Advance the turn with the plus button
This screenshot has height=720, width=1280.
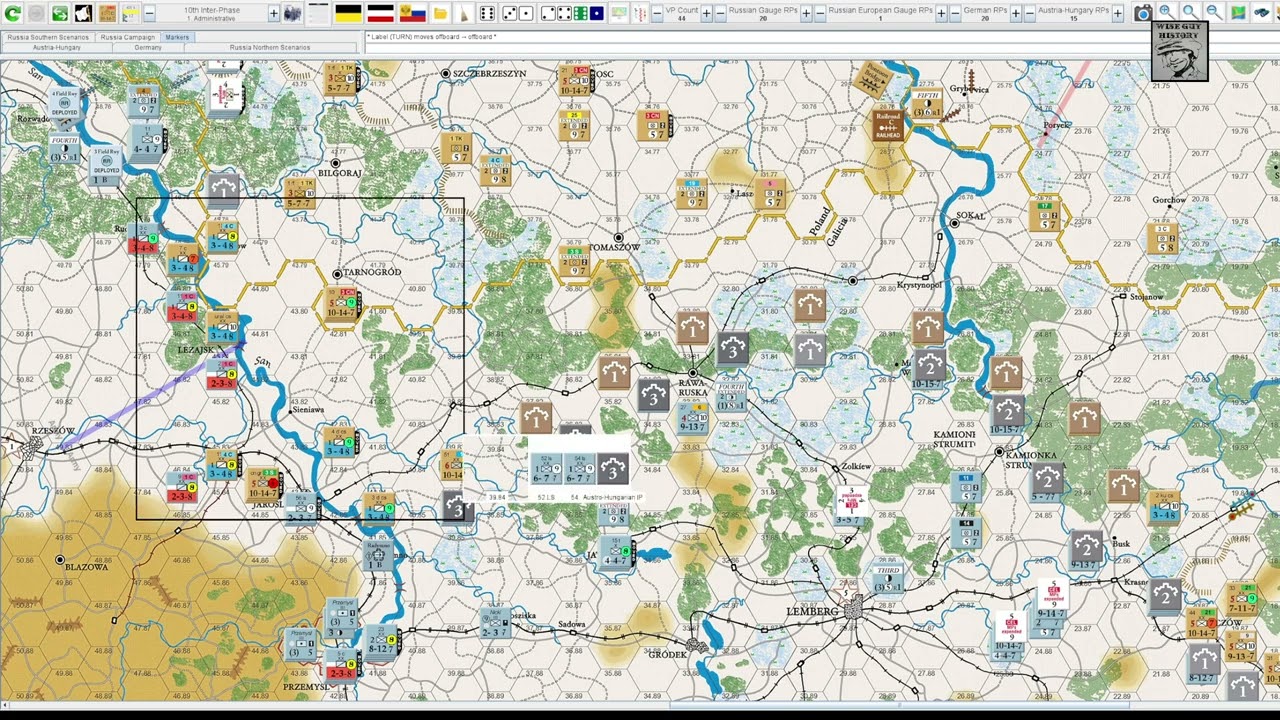[x=274, y=13]
